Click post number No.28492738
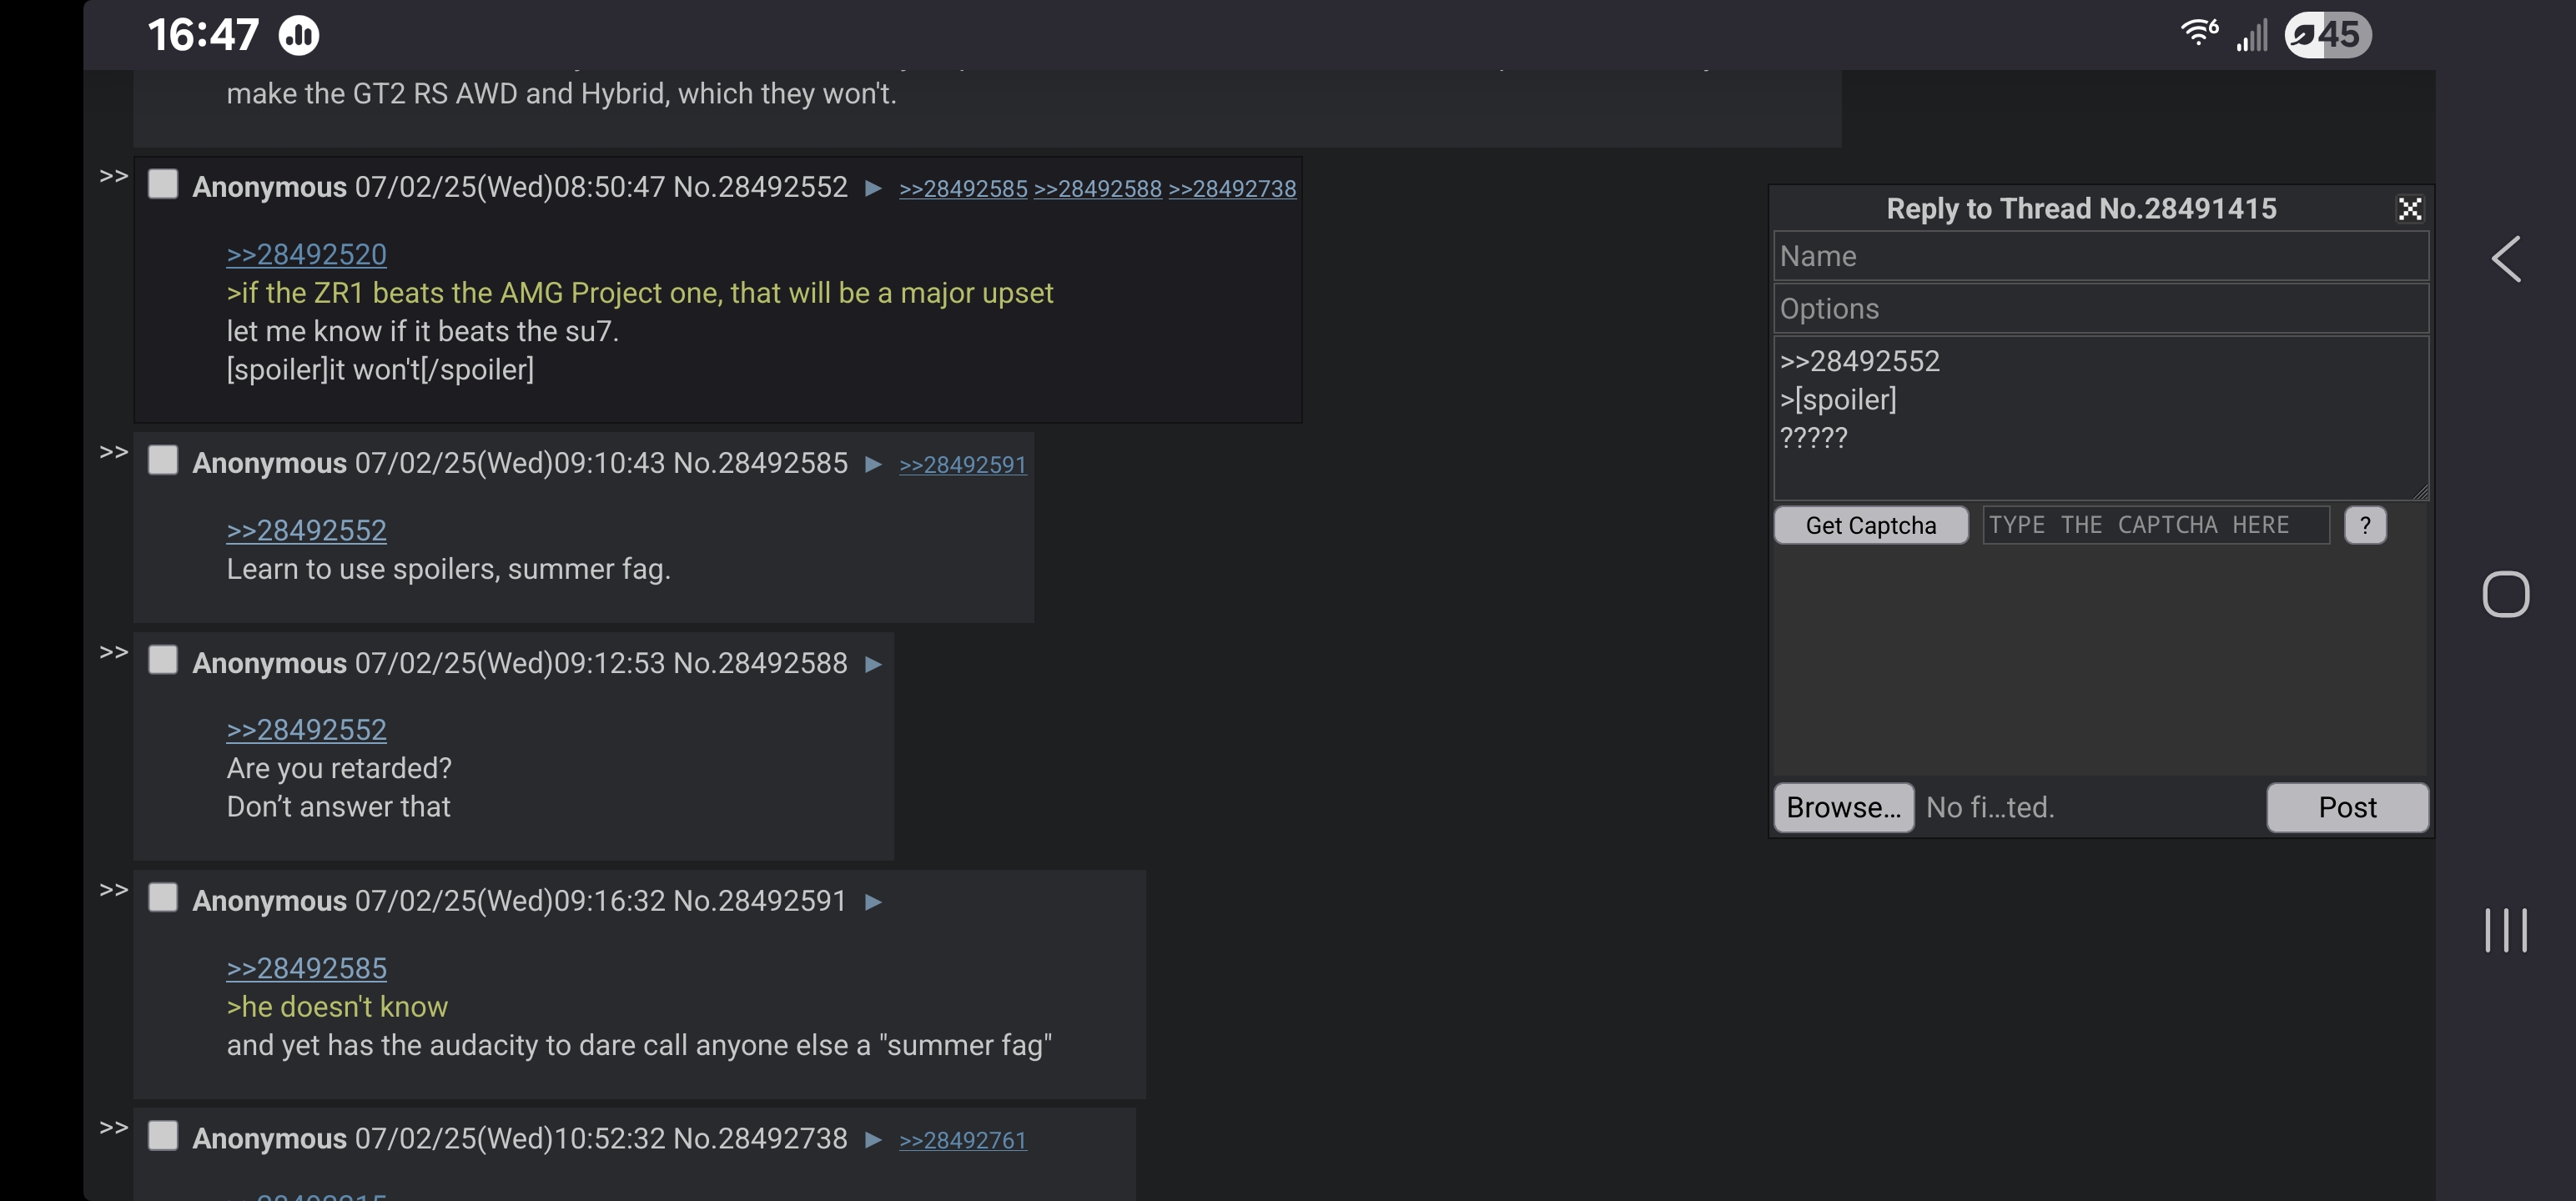The height and width of the screenshot is (1201, 2576). [760, 1139]
